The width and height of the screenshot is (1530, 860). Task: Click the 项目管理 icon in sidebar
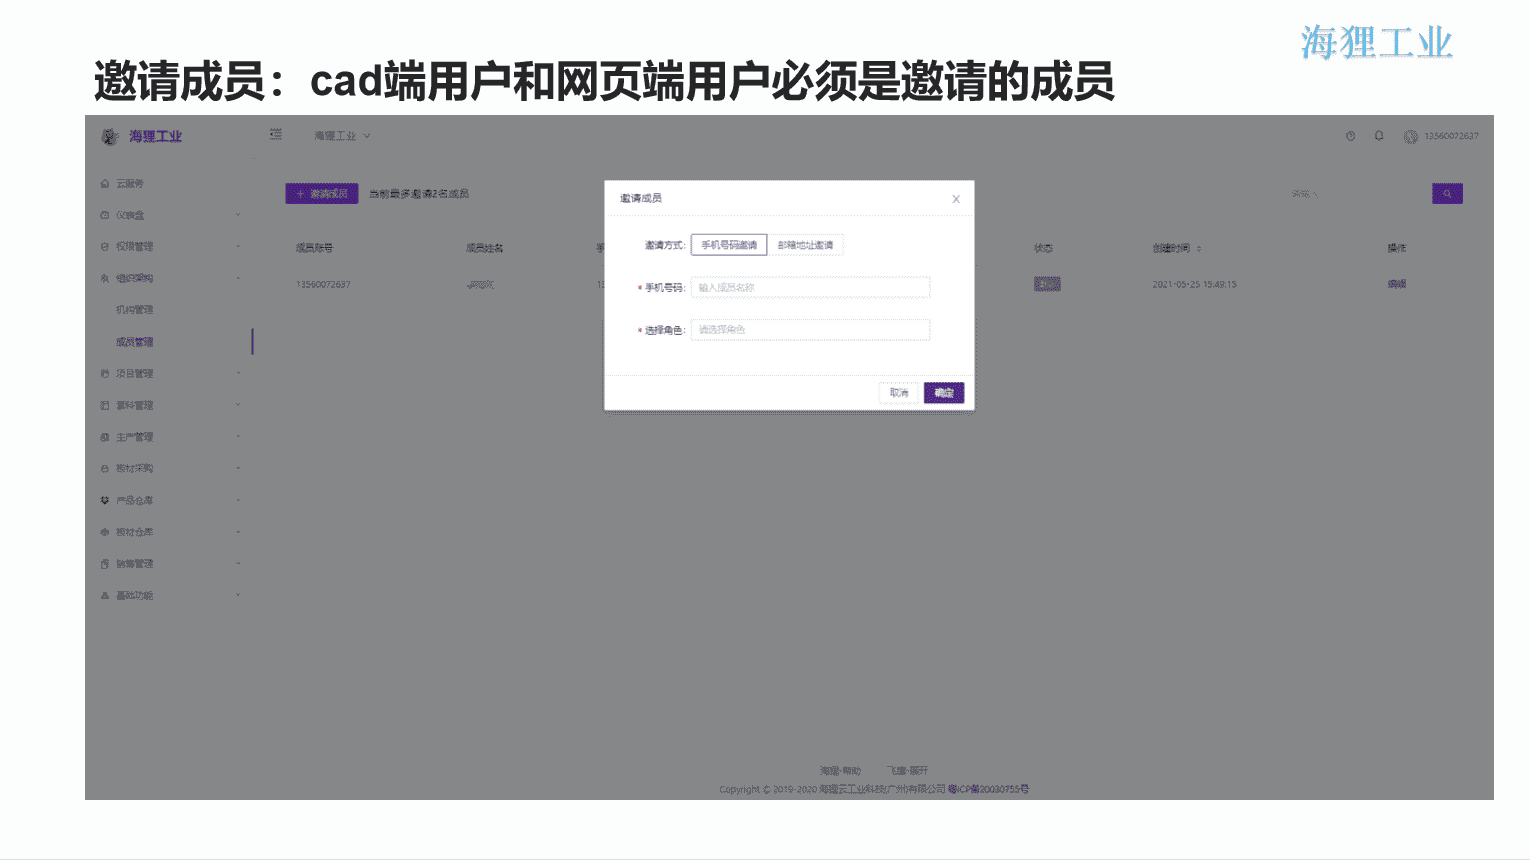pos(105,374)
